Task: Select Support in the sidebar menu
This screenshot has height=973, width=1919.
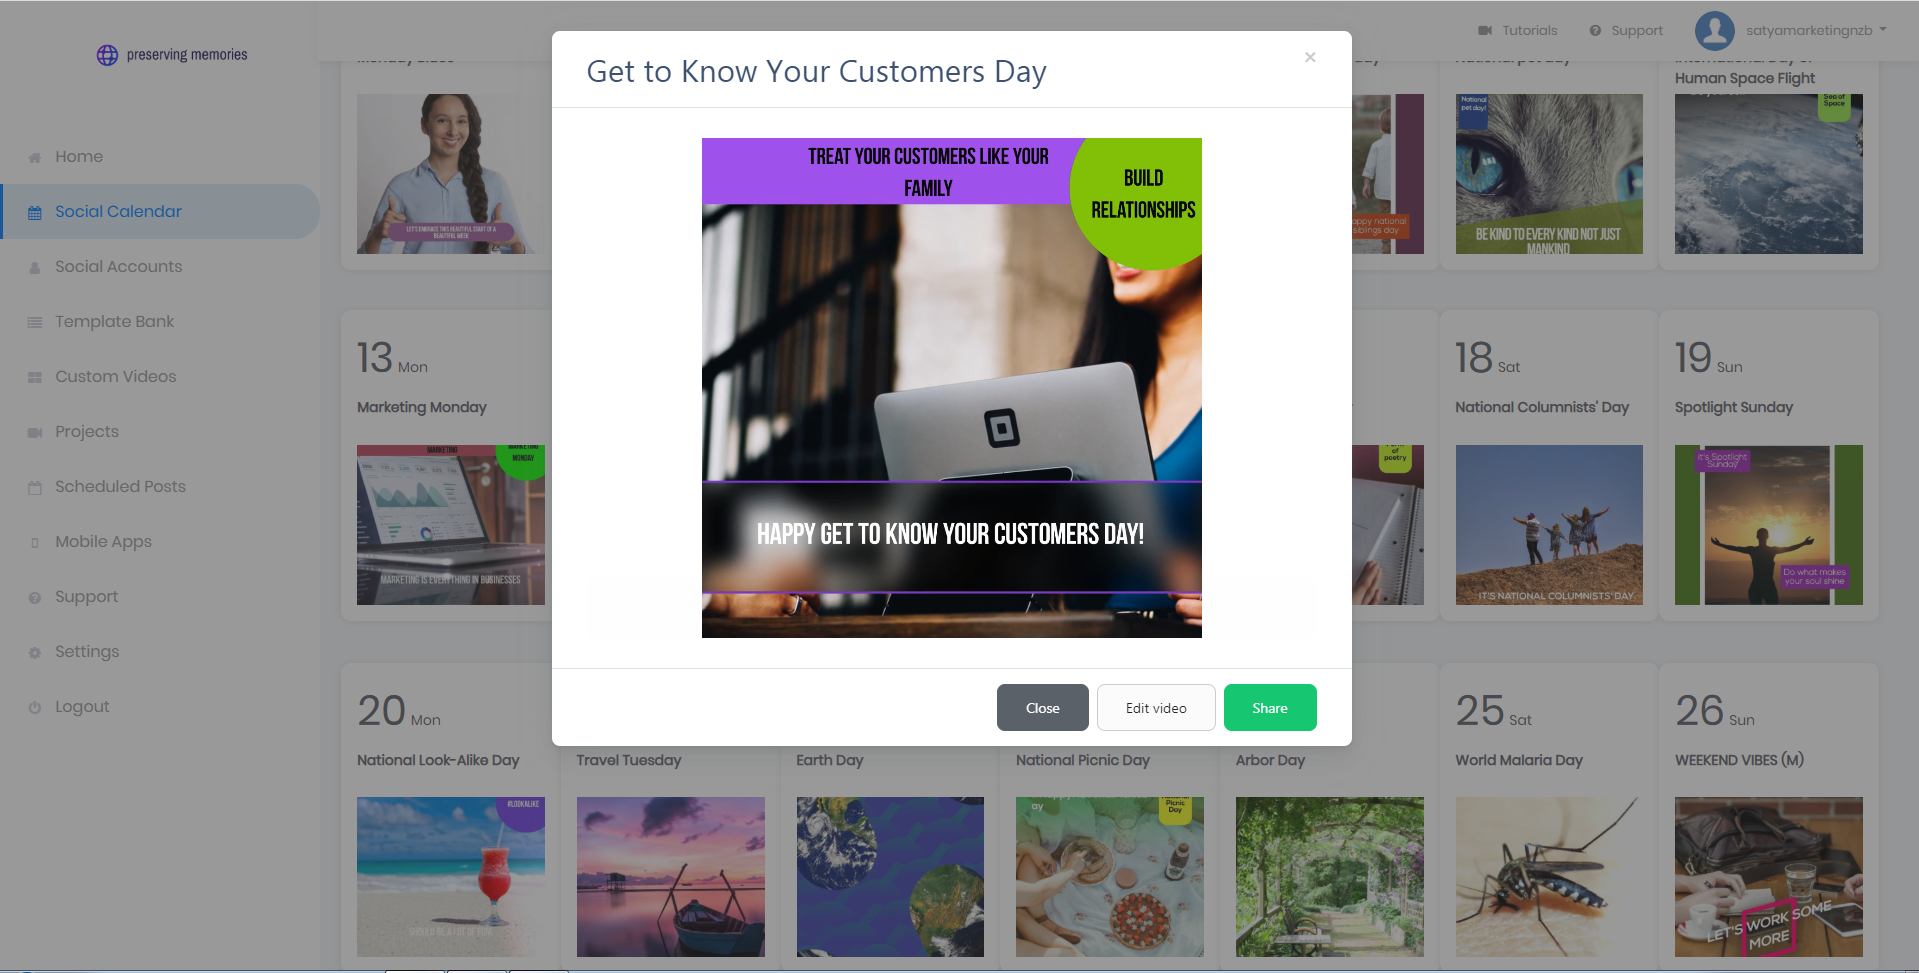Action: click(x=86, y=597)
